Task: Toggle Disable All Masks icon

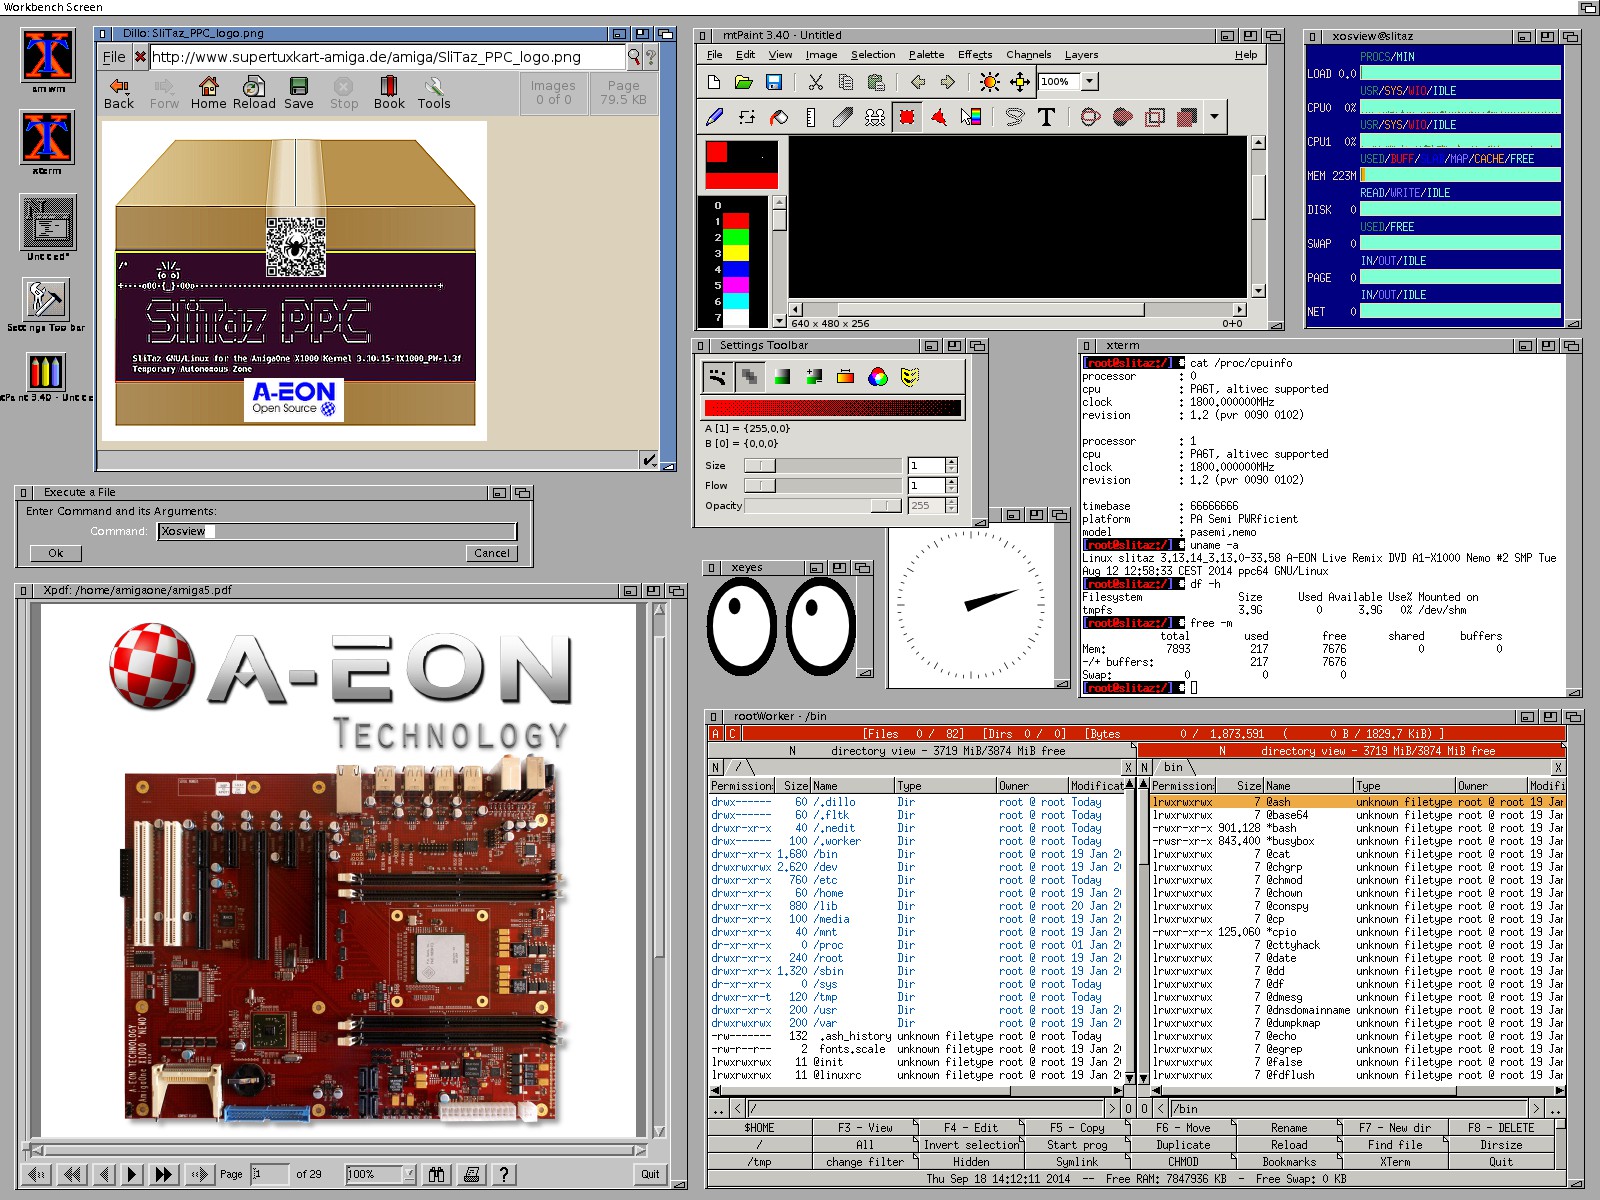Action: point(909,377)
